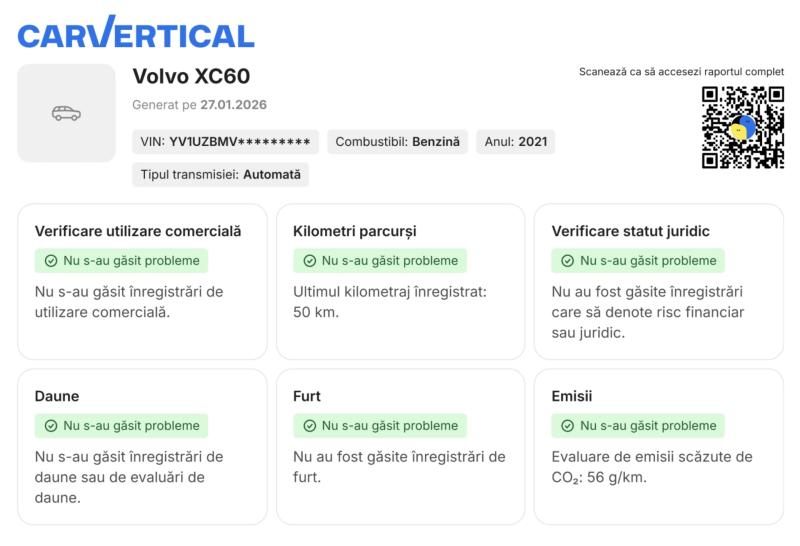Select the Tipul transmisiei: Automată chip

pos(220,174)
